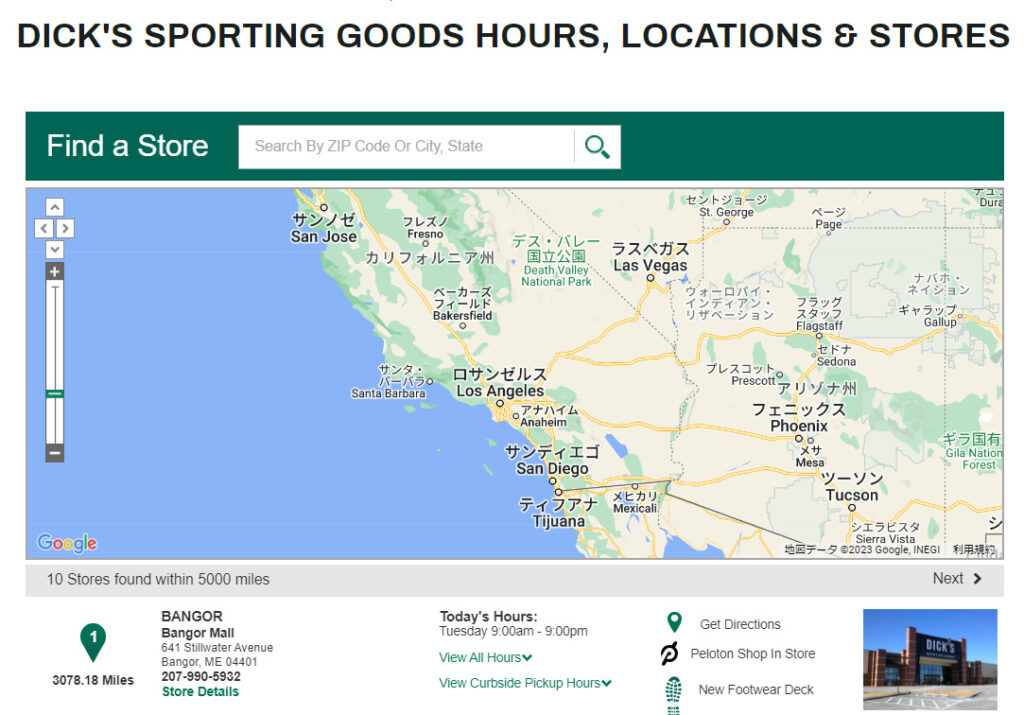Image resolution: width=1024 pixels, height=715 pixels.
Task: Zoom out with the minus button
Action: click(x=55, y=453)
